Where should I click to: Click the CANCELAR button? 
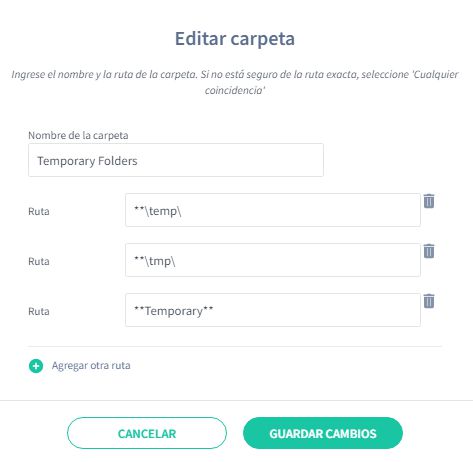(x=147, y=433)
